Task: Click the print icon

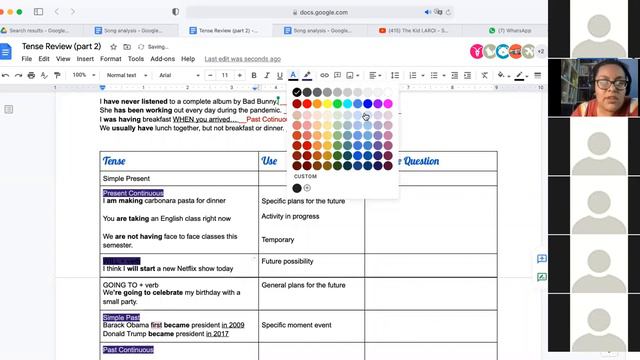Action: (x=31, y=75)
